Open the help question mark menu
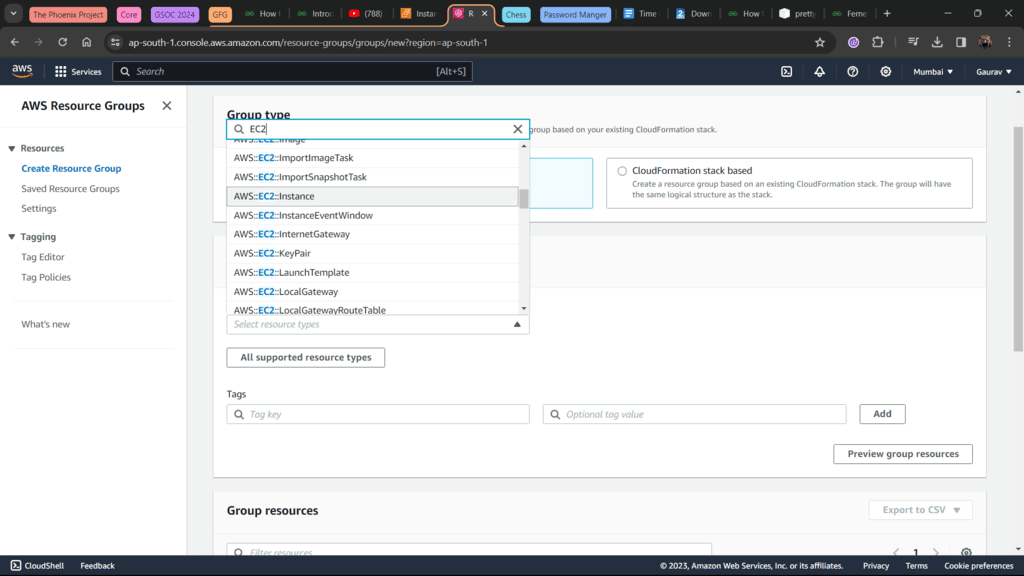 pyautogui.click(x=852, y=72)
